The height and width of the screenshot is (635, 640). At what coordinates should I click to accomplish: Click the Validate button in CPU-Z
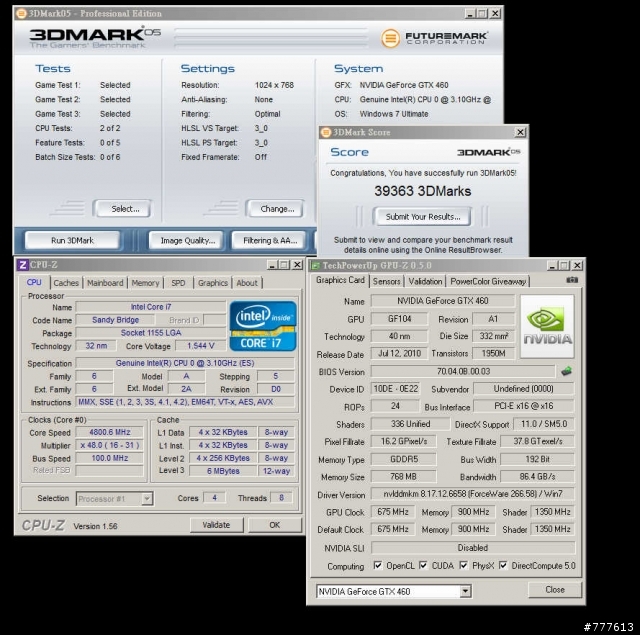[x=216, y=524]
